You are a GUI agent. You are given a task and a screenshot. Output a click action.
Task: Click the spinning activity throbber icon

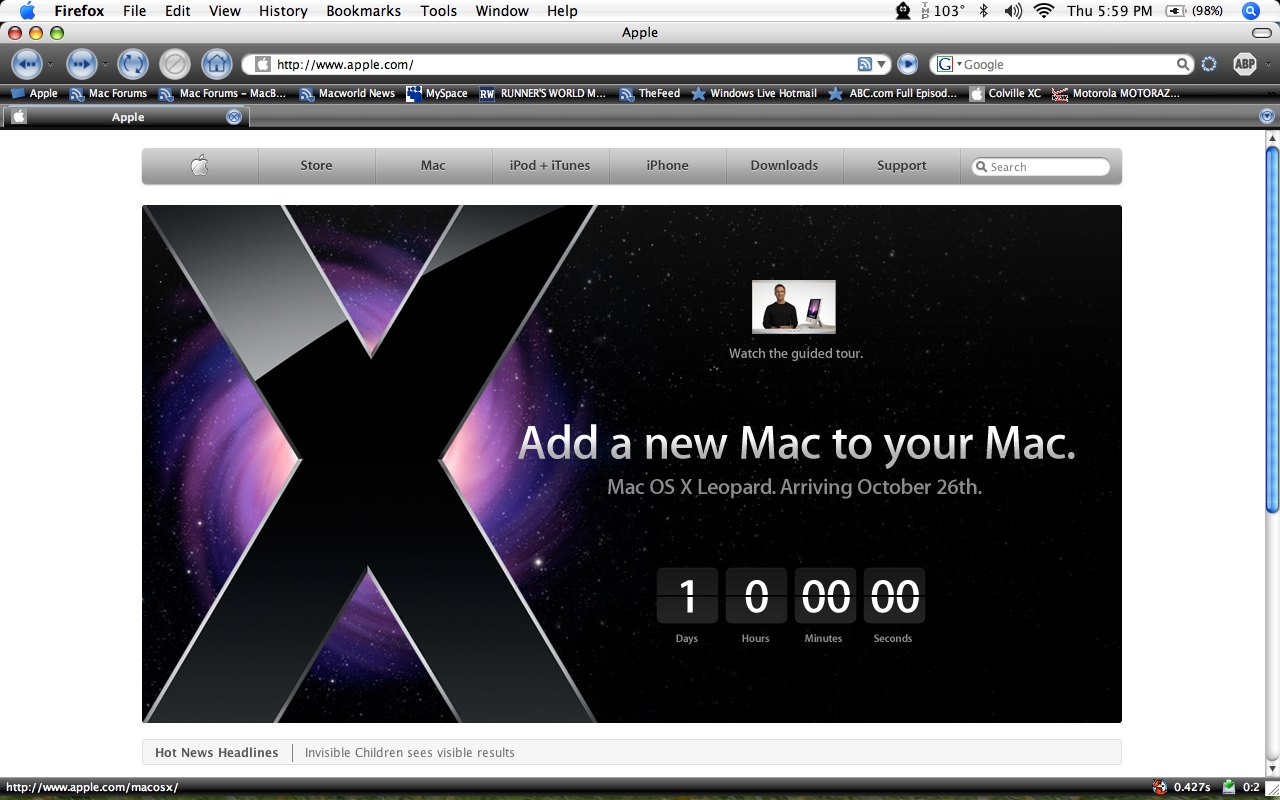(1209, 64)
